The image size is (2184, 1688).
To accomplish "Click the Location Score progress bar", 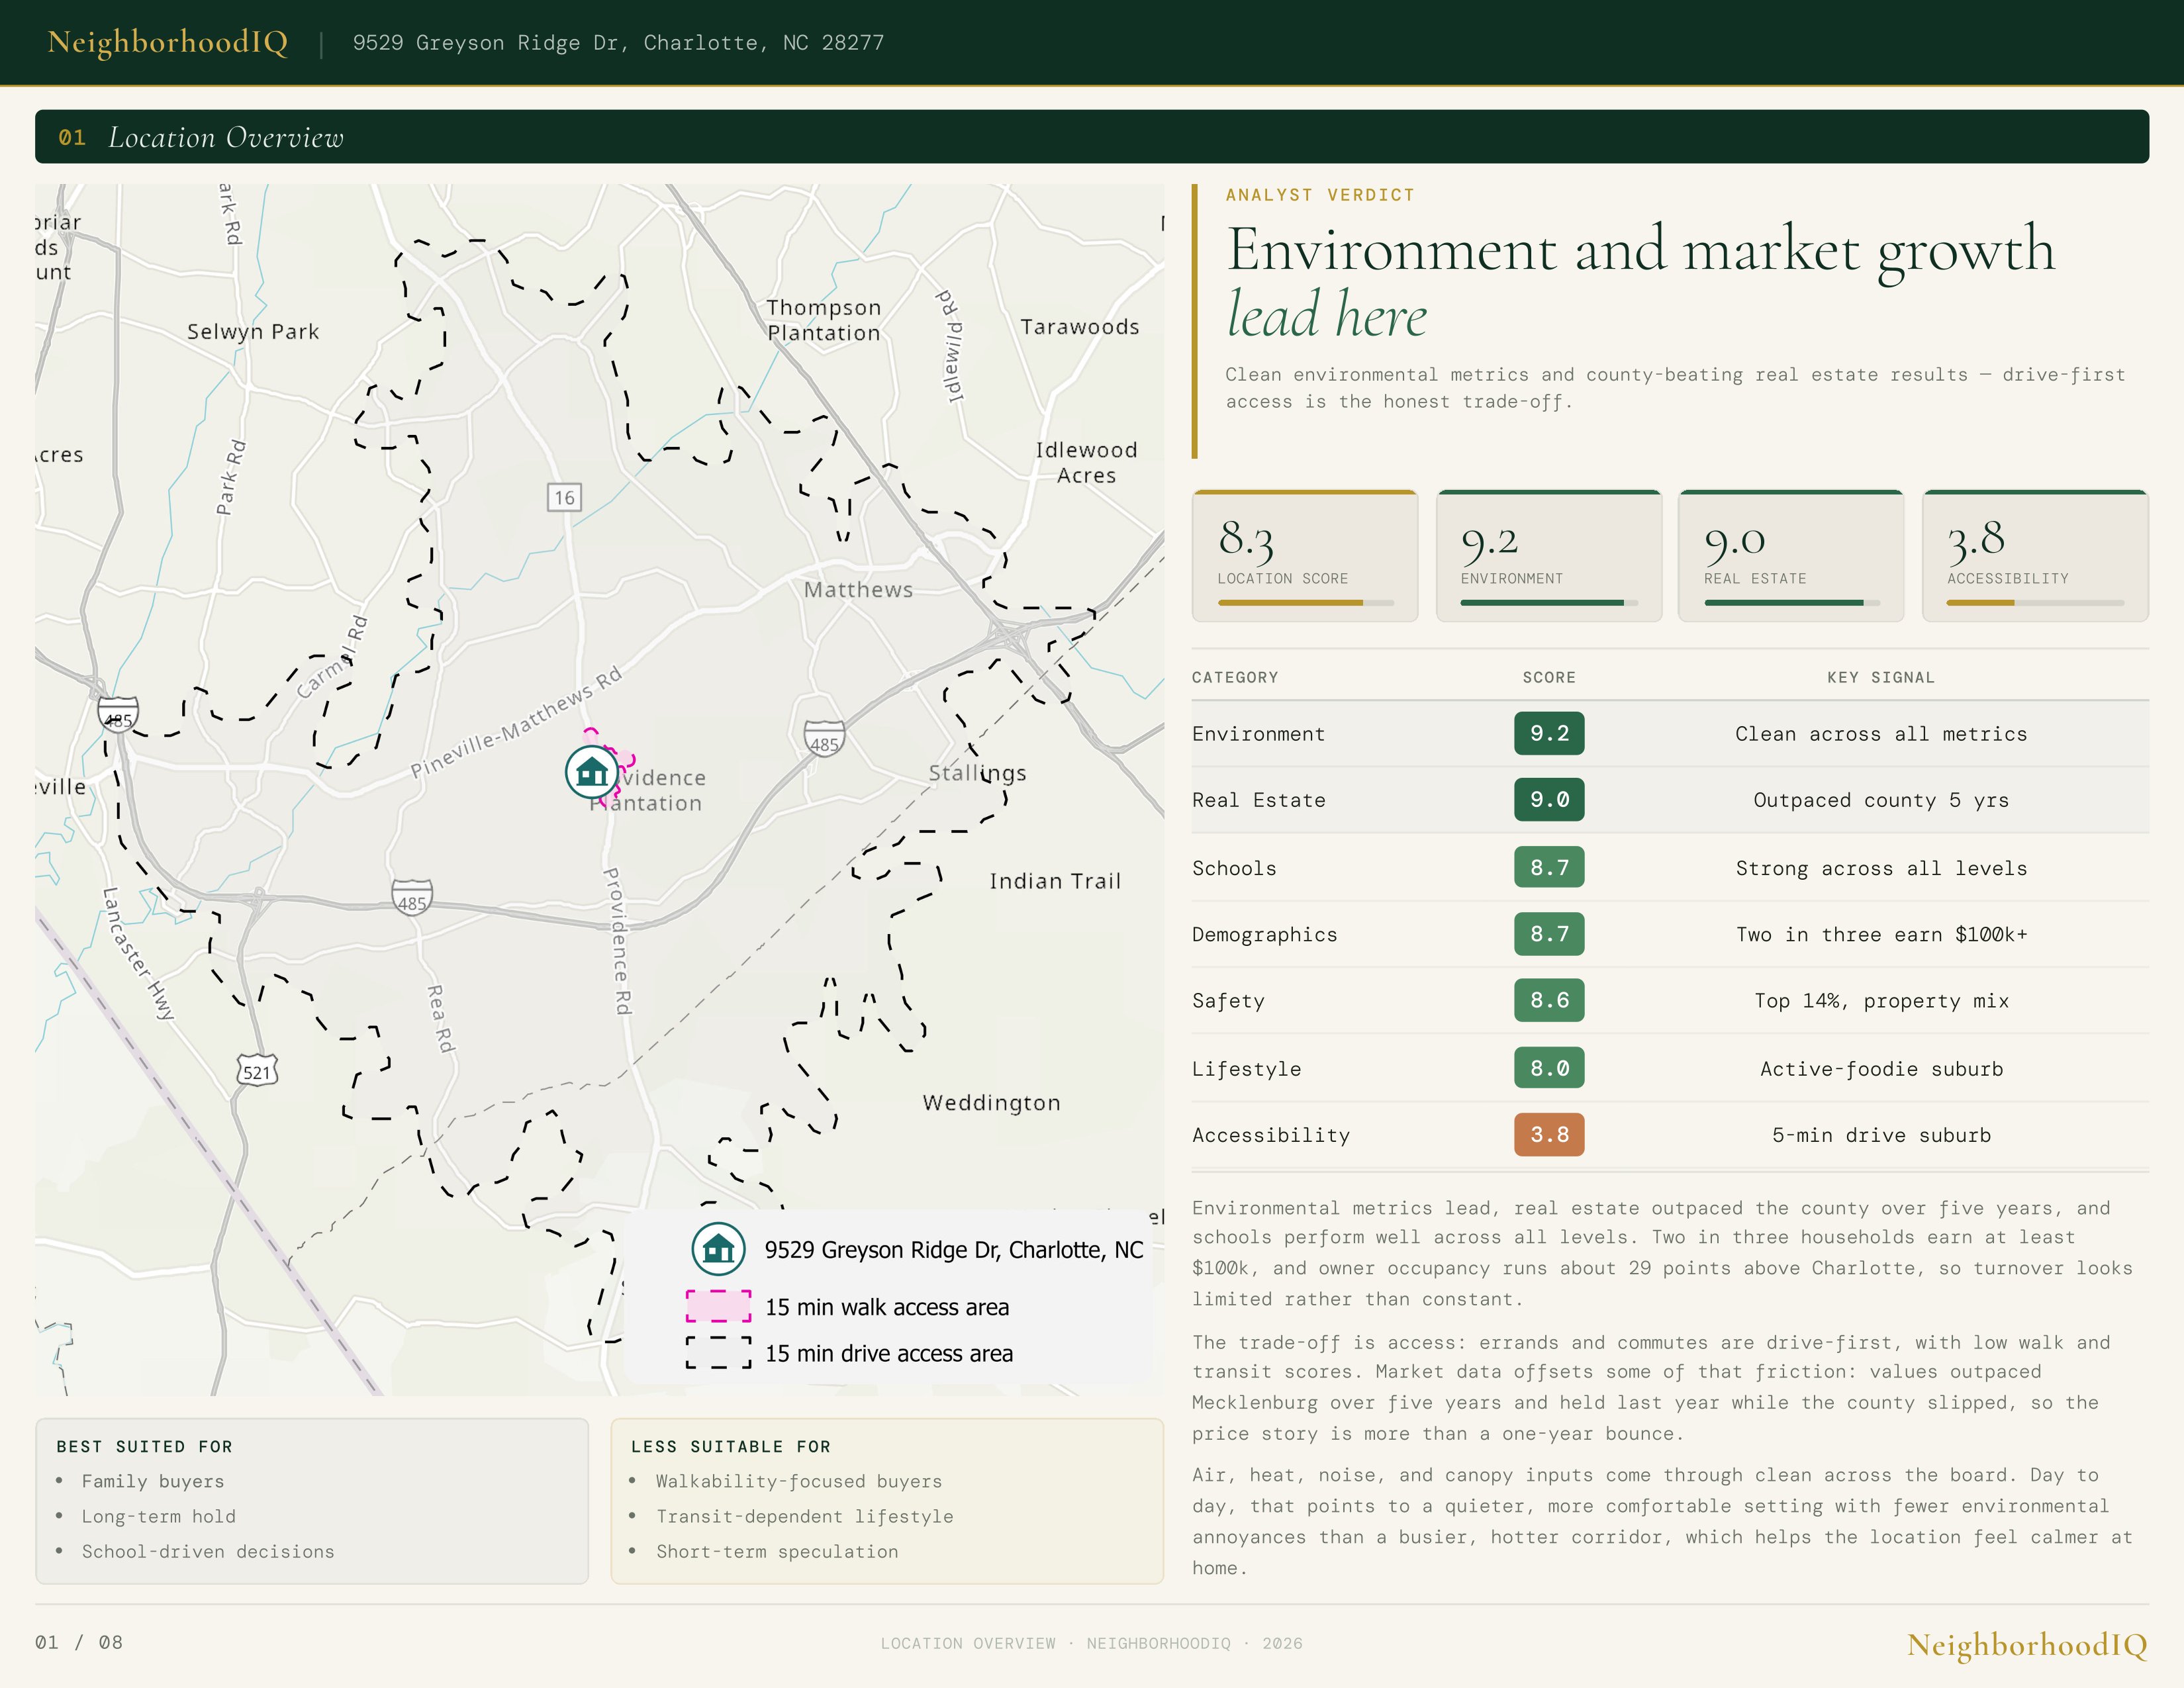I will pos(1305,603).
